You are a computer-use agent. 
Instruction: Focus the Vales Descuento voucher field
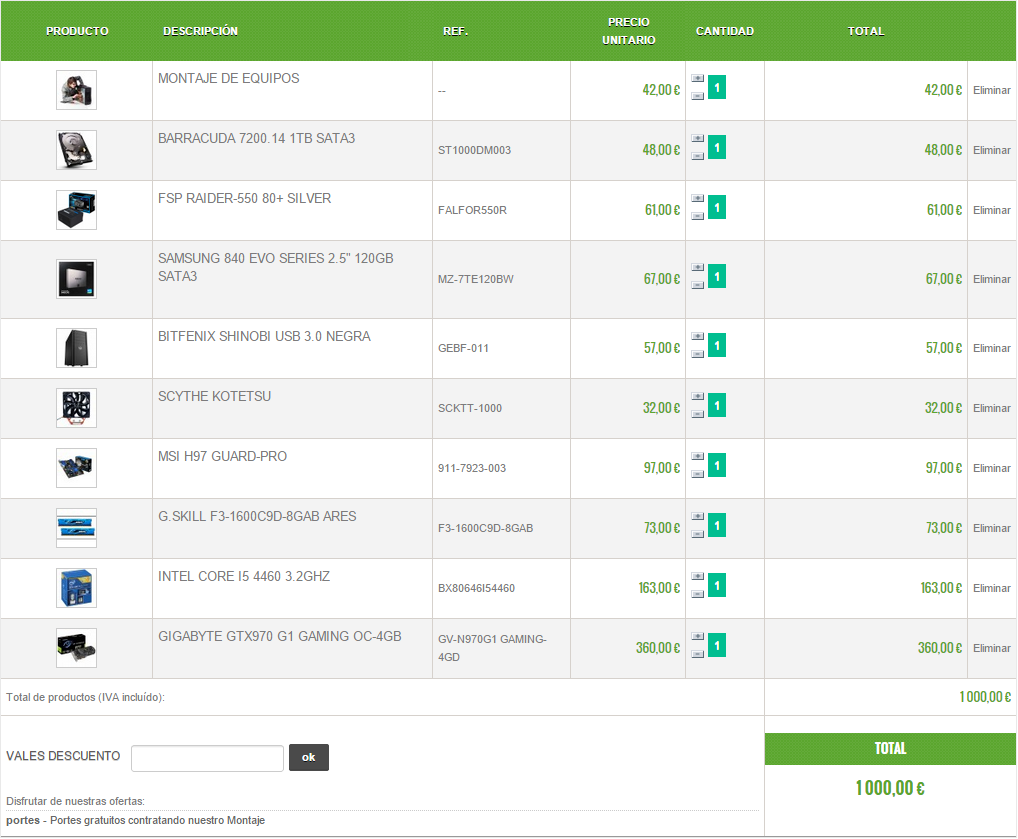(x=207, y=758)
